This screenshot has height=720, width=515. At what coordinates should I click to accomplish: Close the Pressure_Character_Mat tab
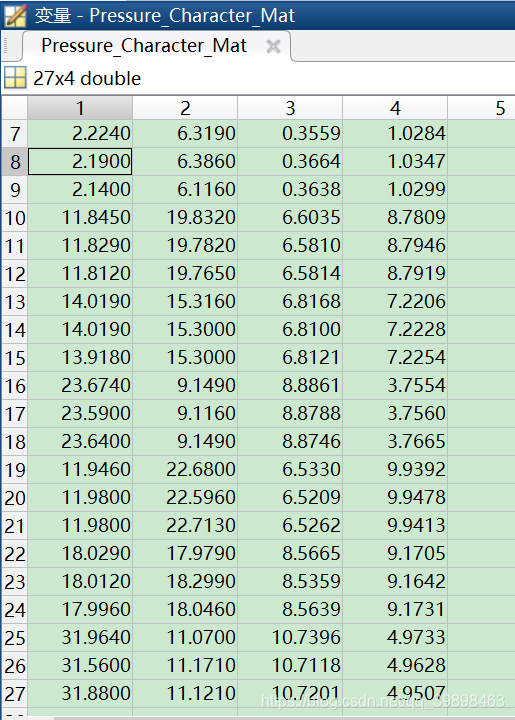click(x=273, y=46)
